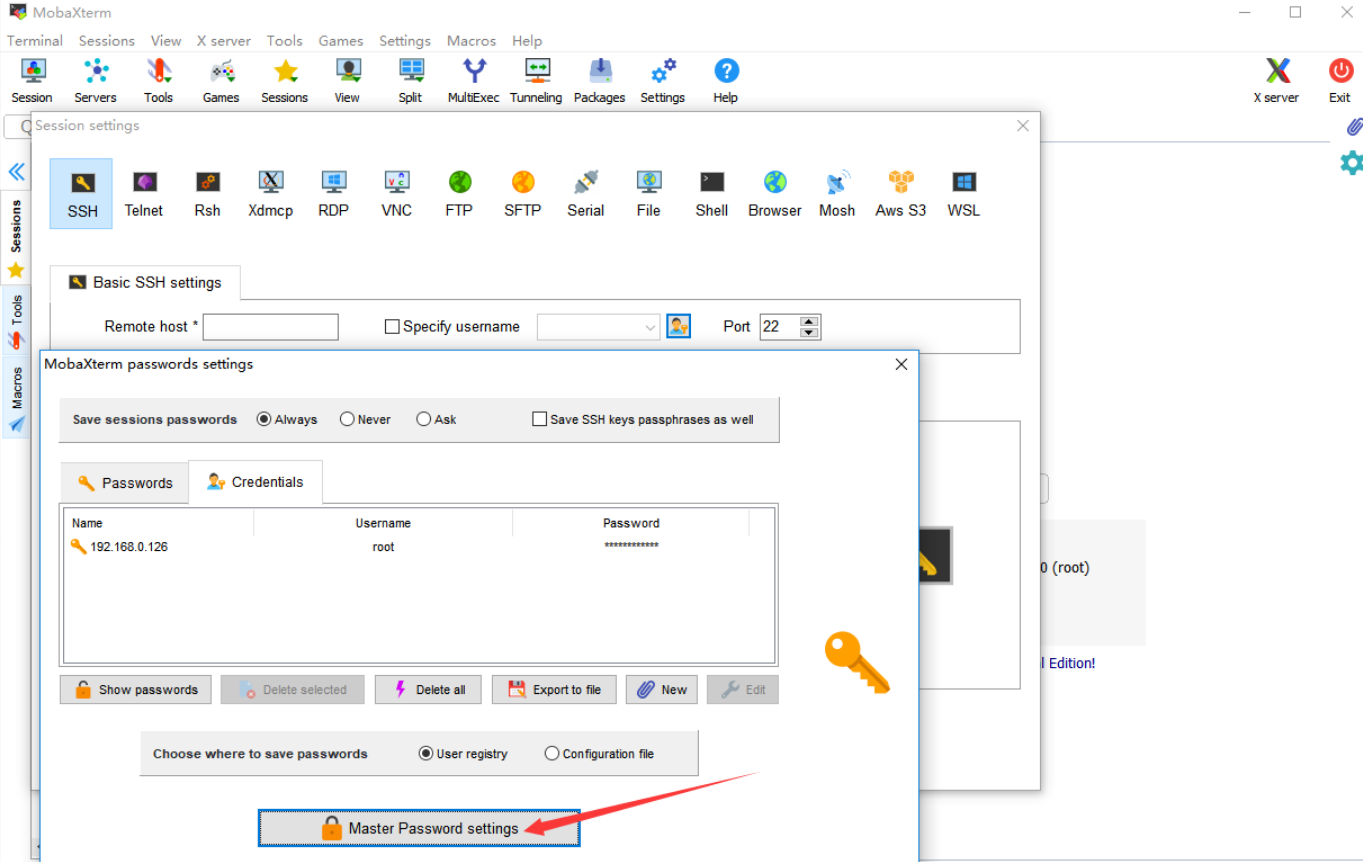Screen dimensions: 1363x862
Task: Click the Split toolbar icon
Action: pos(410,80)
